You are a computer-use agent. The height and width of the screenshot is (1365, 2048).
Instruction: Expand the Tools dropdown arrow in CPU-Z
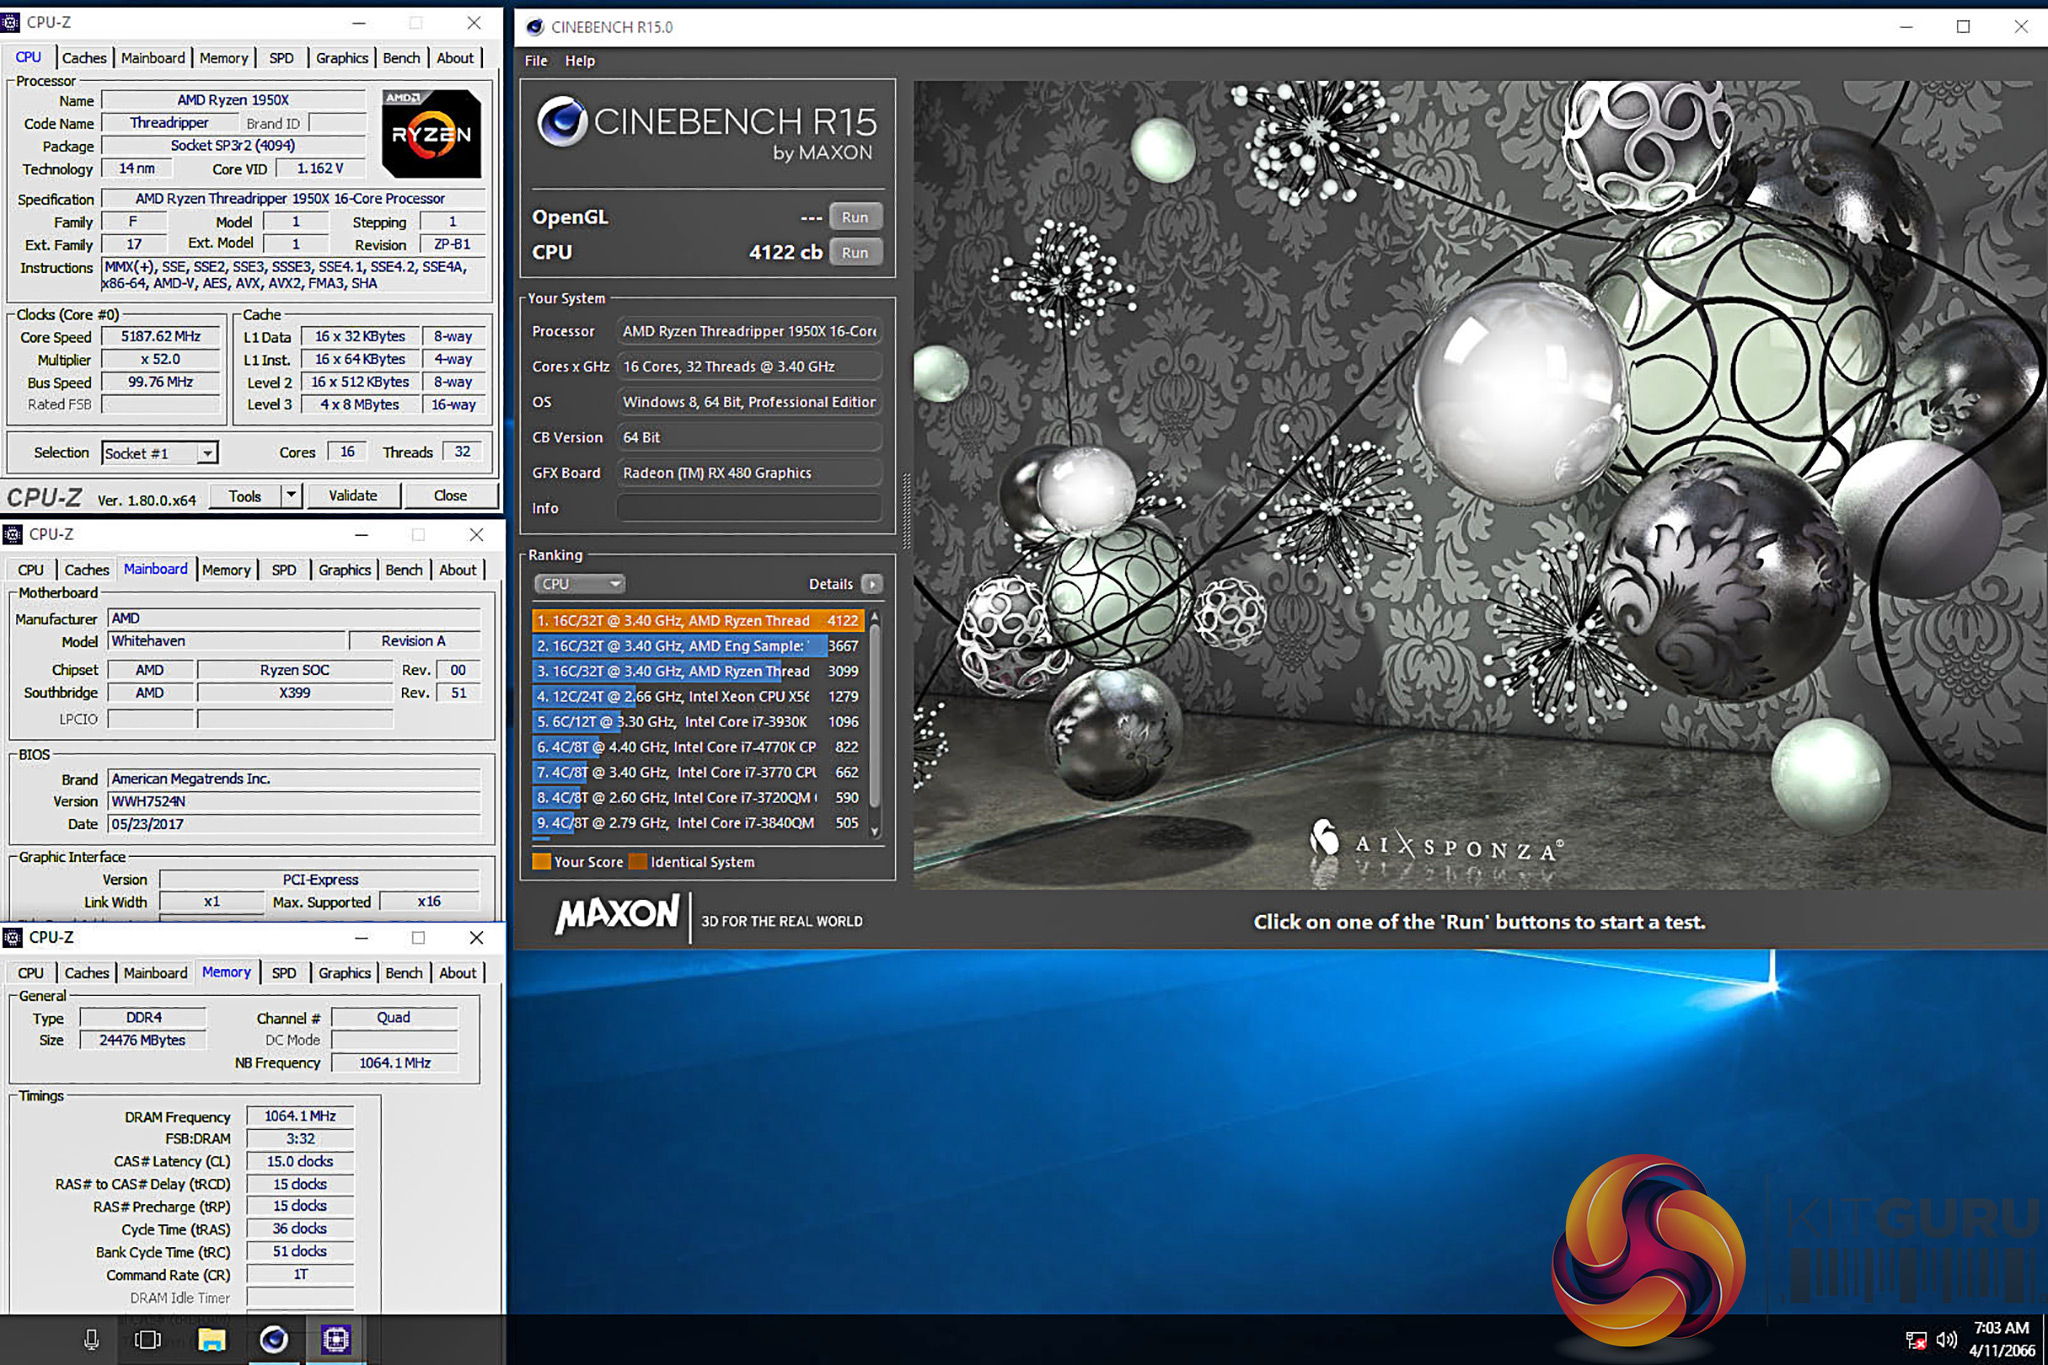291,496
